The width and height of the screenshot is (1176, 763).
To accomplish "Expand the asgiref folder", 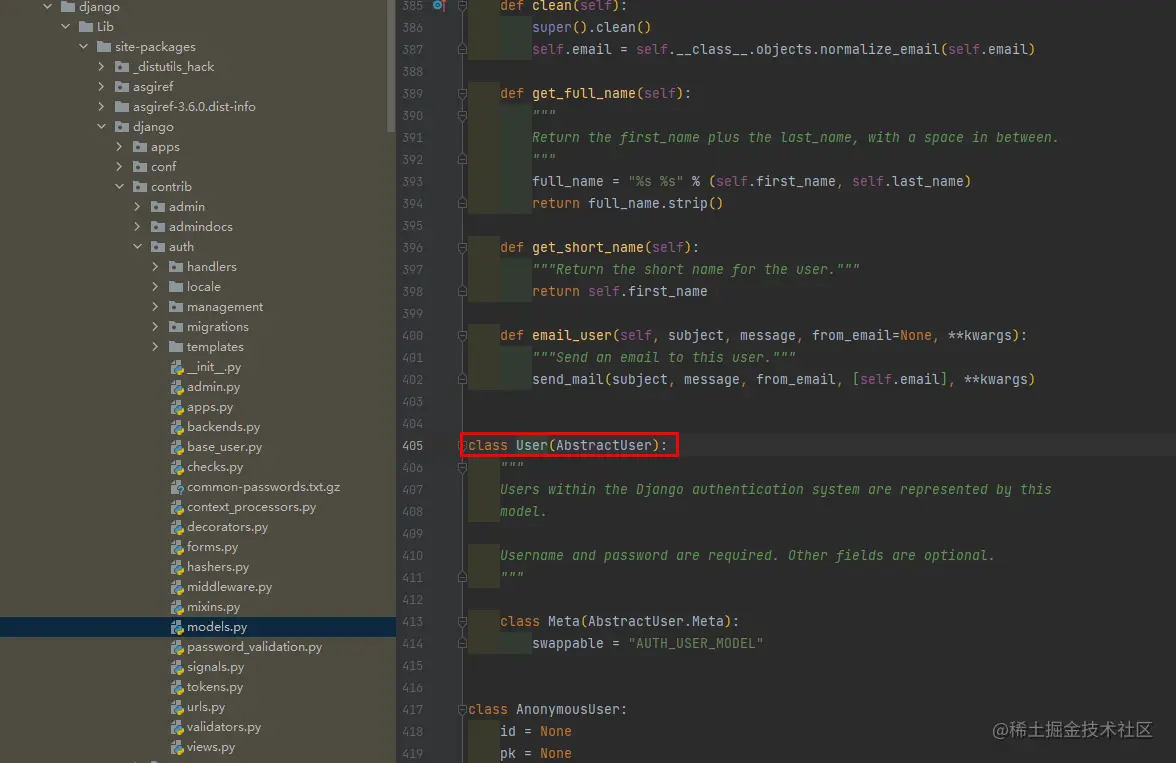I will 101,86.
